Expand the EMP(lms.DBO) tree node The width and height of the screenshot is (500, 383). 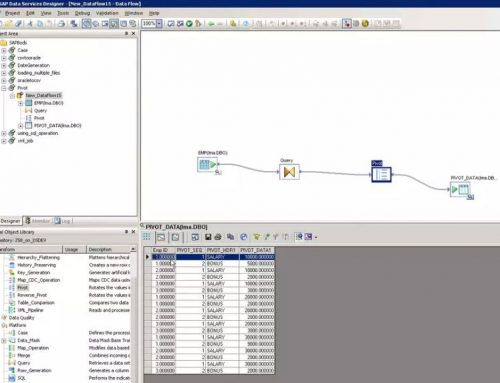tap(20, 103)
